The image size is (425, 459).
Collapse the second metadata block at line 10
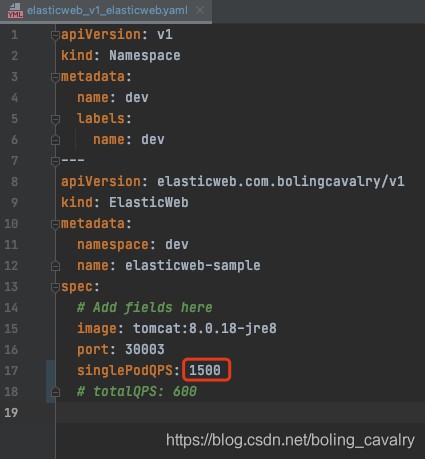tap(55, 224)
